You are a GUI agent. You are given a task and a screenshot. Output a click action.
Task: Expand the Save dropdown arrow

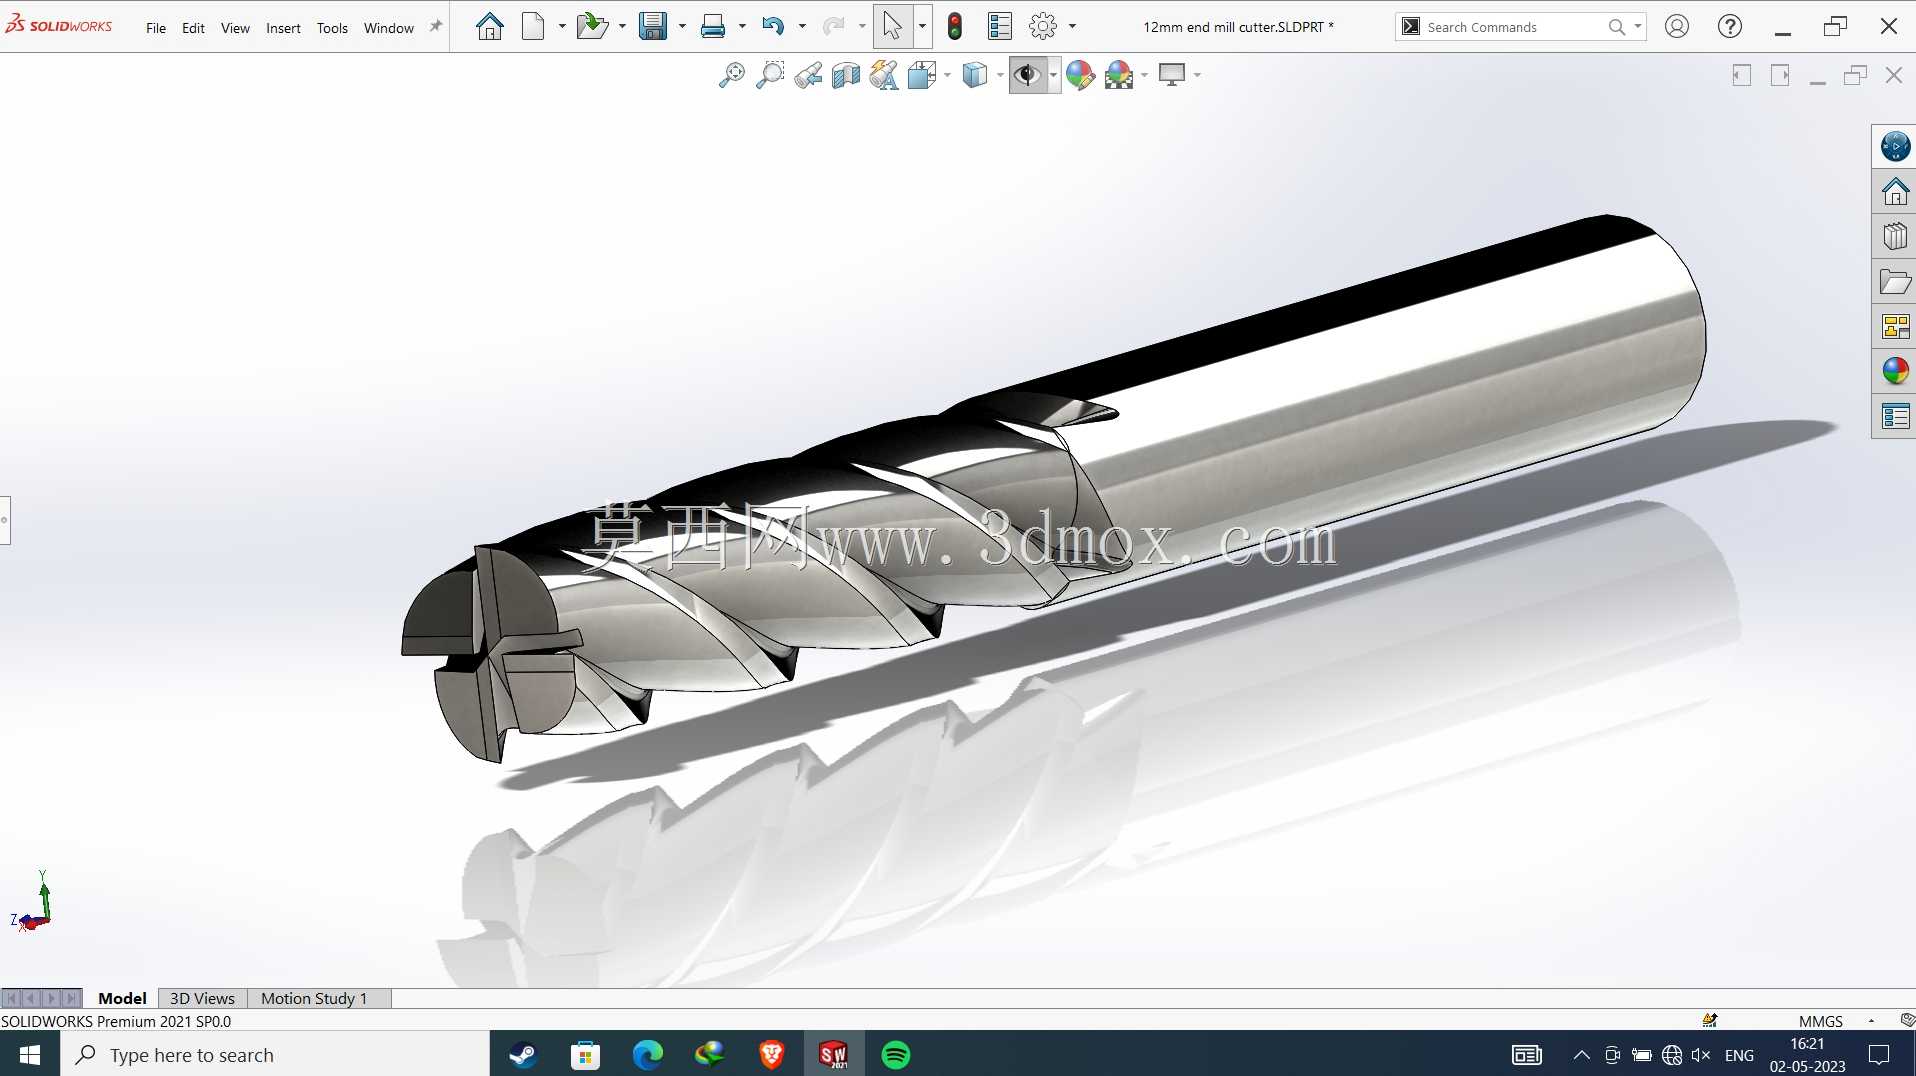click(682, 26)
